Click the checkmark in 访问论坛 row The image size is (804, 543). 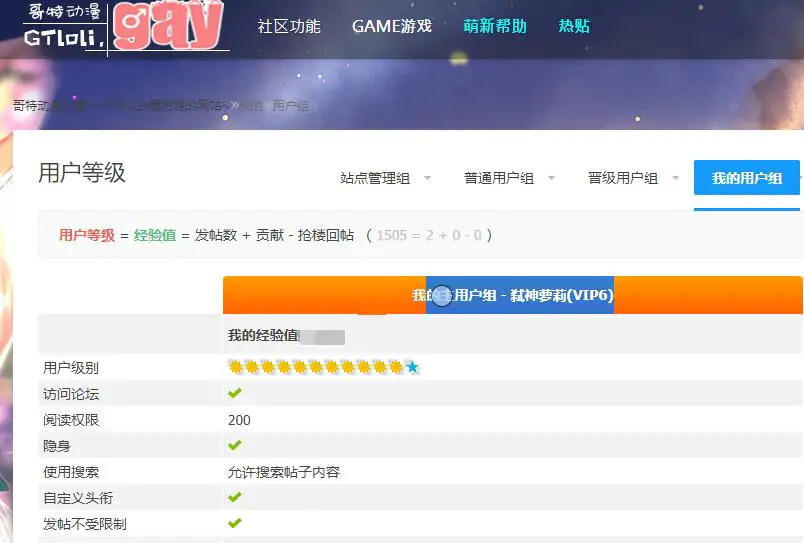pos(235,393)
